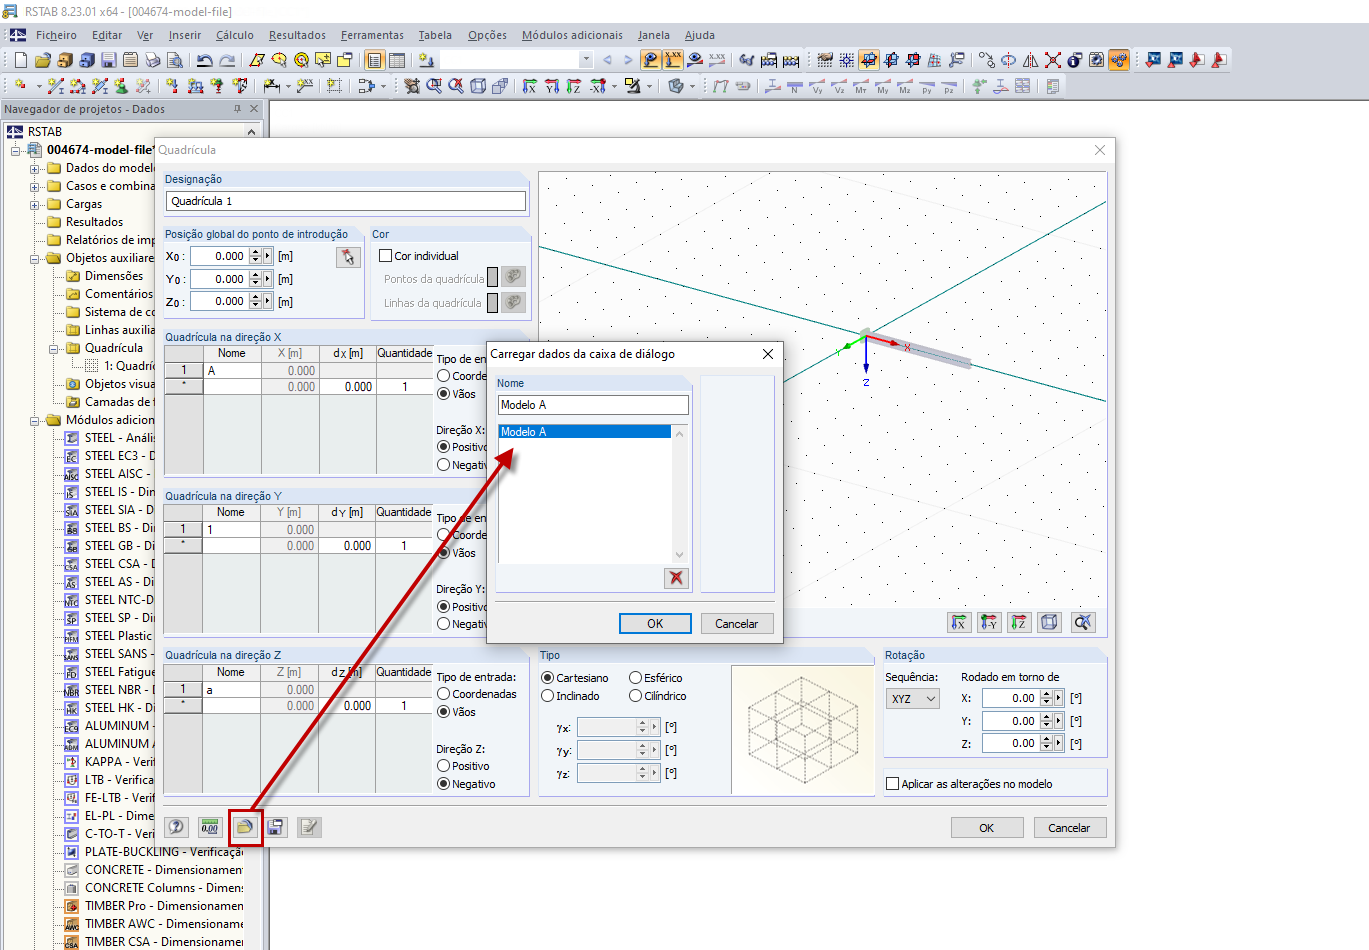Choose Coordenadas input type for Z direction
Viewport: 1369px width, 950px height.
point(444,694)
